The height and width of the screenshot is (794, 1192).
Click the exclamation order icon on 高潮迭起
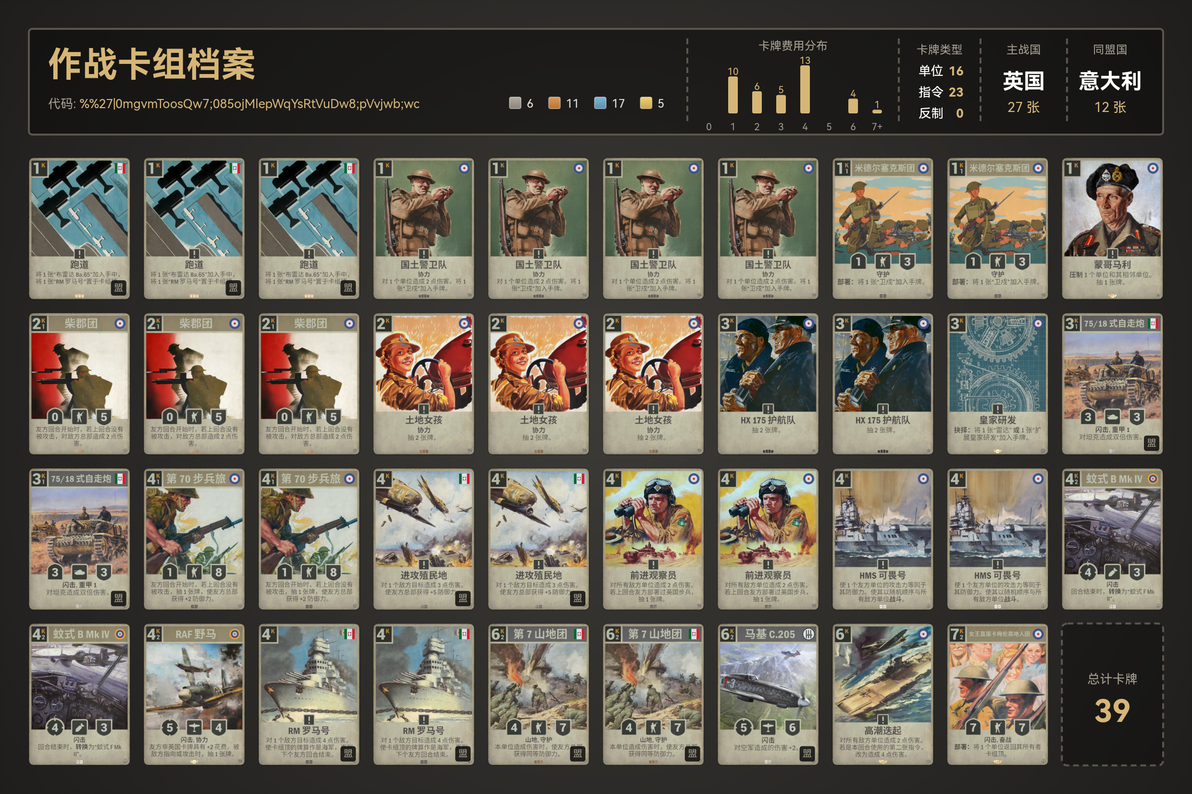click(x=883, y=719)
